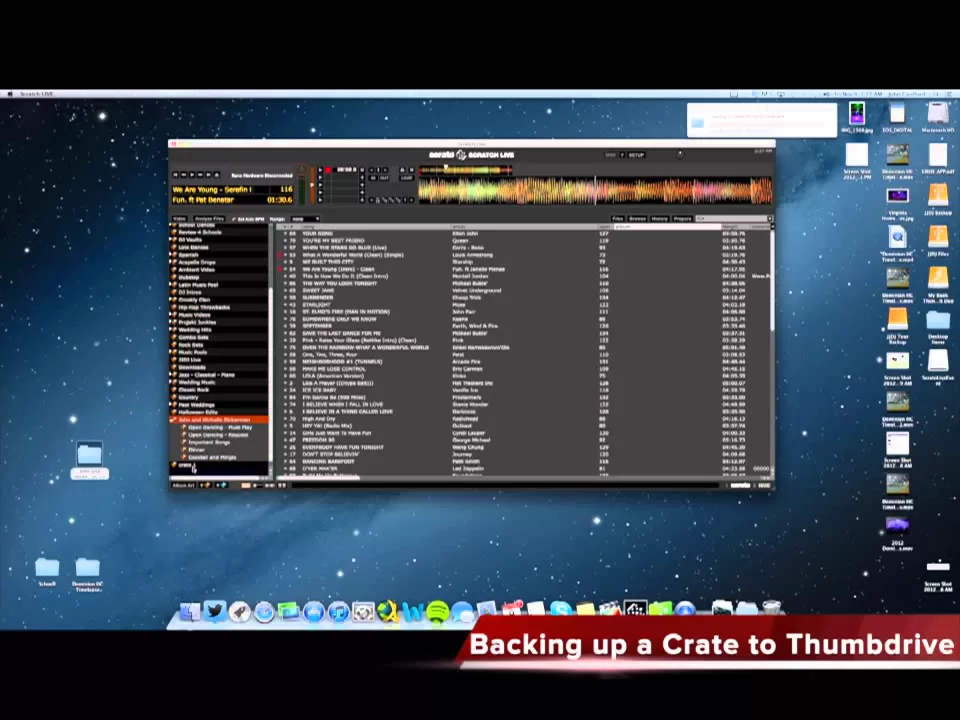Select the Important Songs subcrate
The width and height of the screenshot is (960, 720).
click(209, 442)
